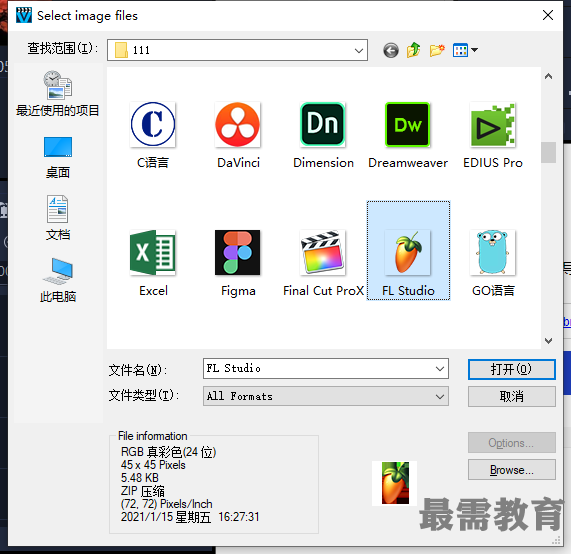
Task: Select the Dreamweaver image file
Action: [x=408, y=135]
